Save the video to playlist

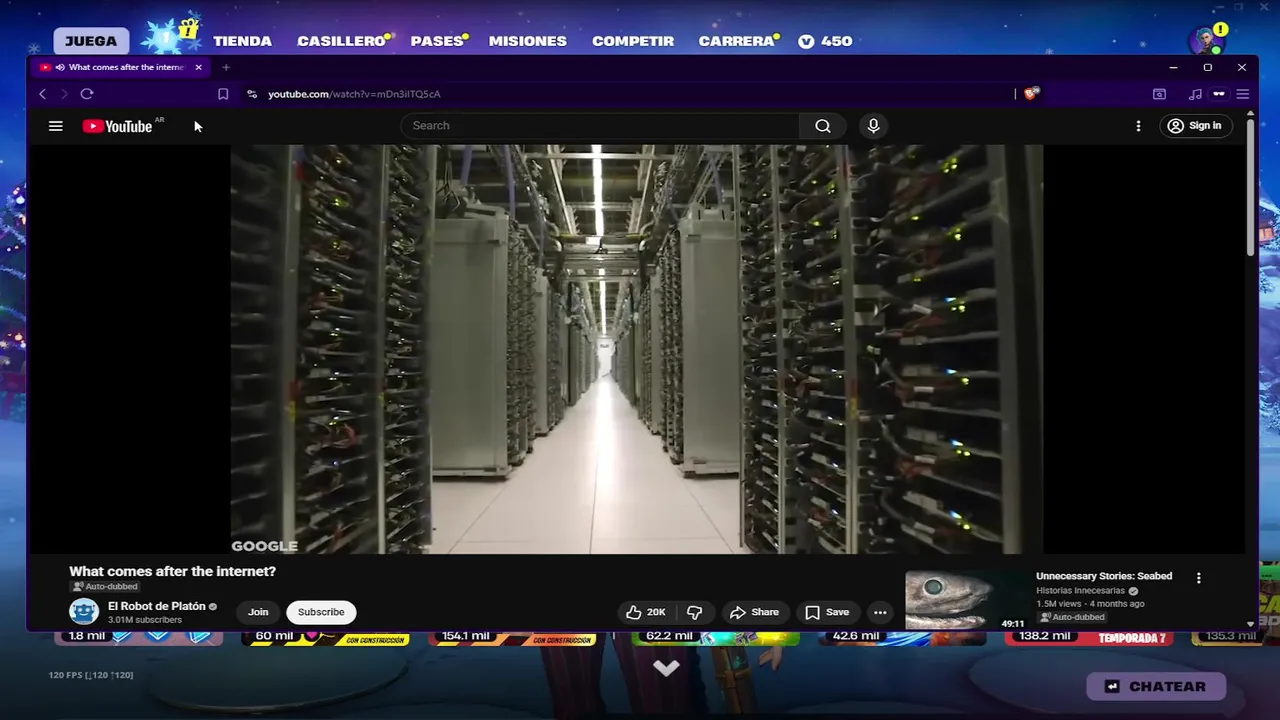coord(827,612)
